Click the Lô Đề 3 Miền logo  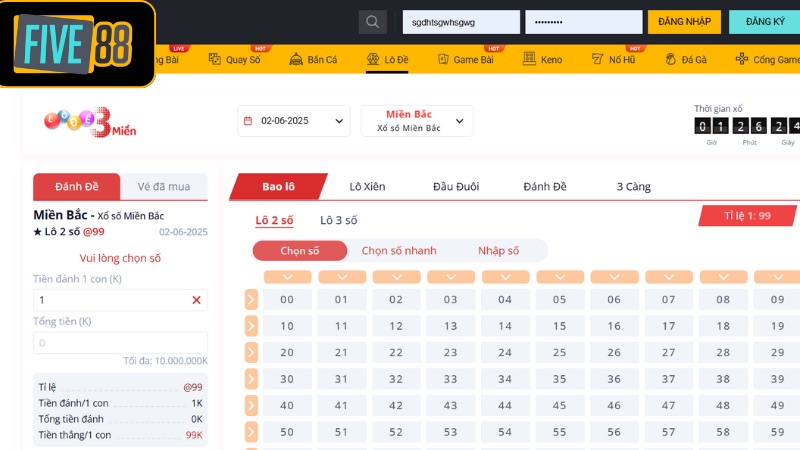tap(90, 122)
